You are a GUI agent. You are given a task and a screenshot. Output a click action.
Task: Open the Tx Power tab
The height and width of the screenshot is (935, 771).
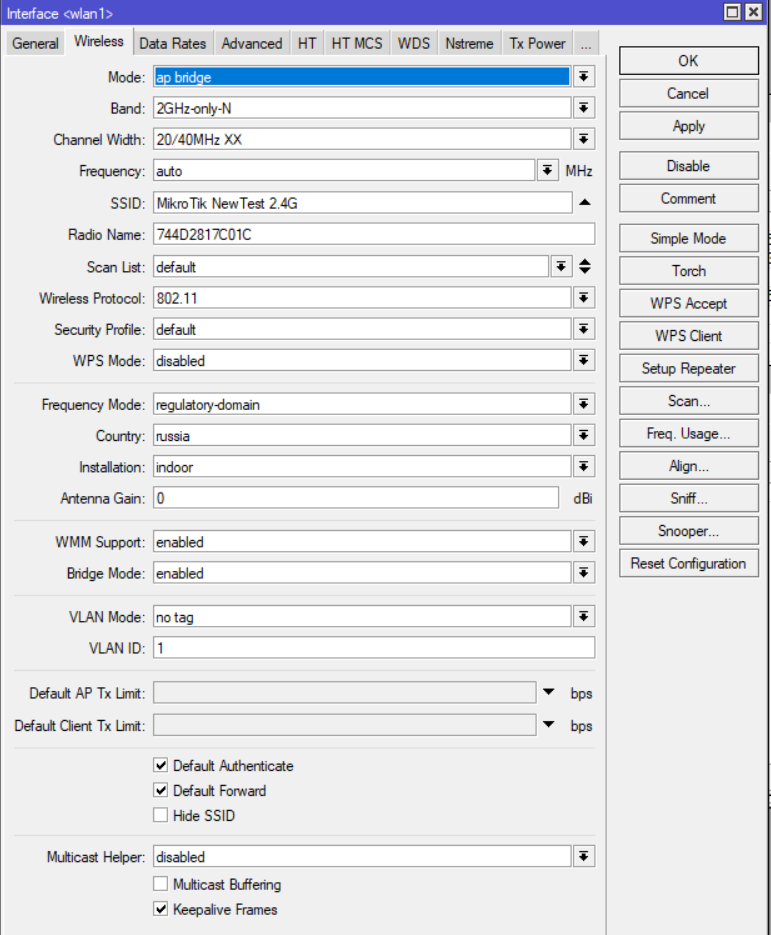click(x=537, y=44)
